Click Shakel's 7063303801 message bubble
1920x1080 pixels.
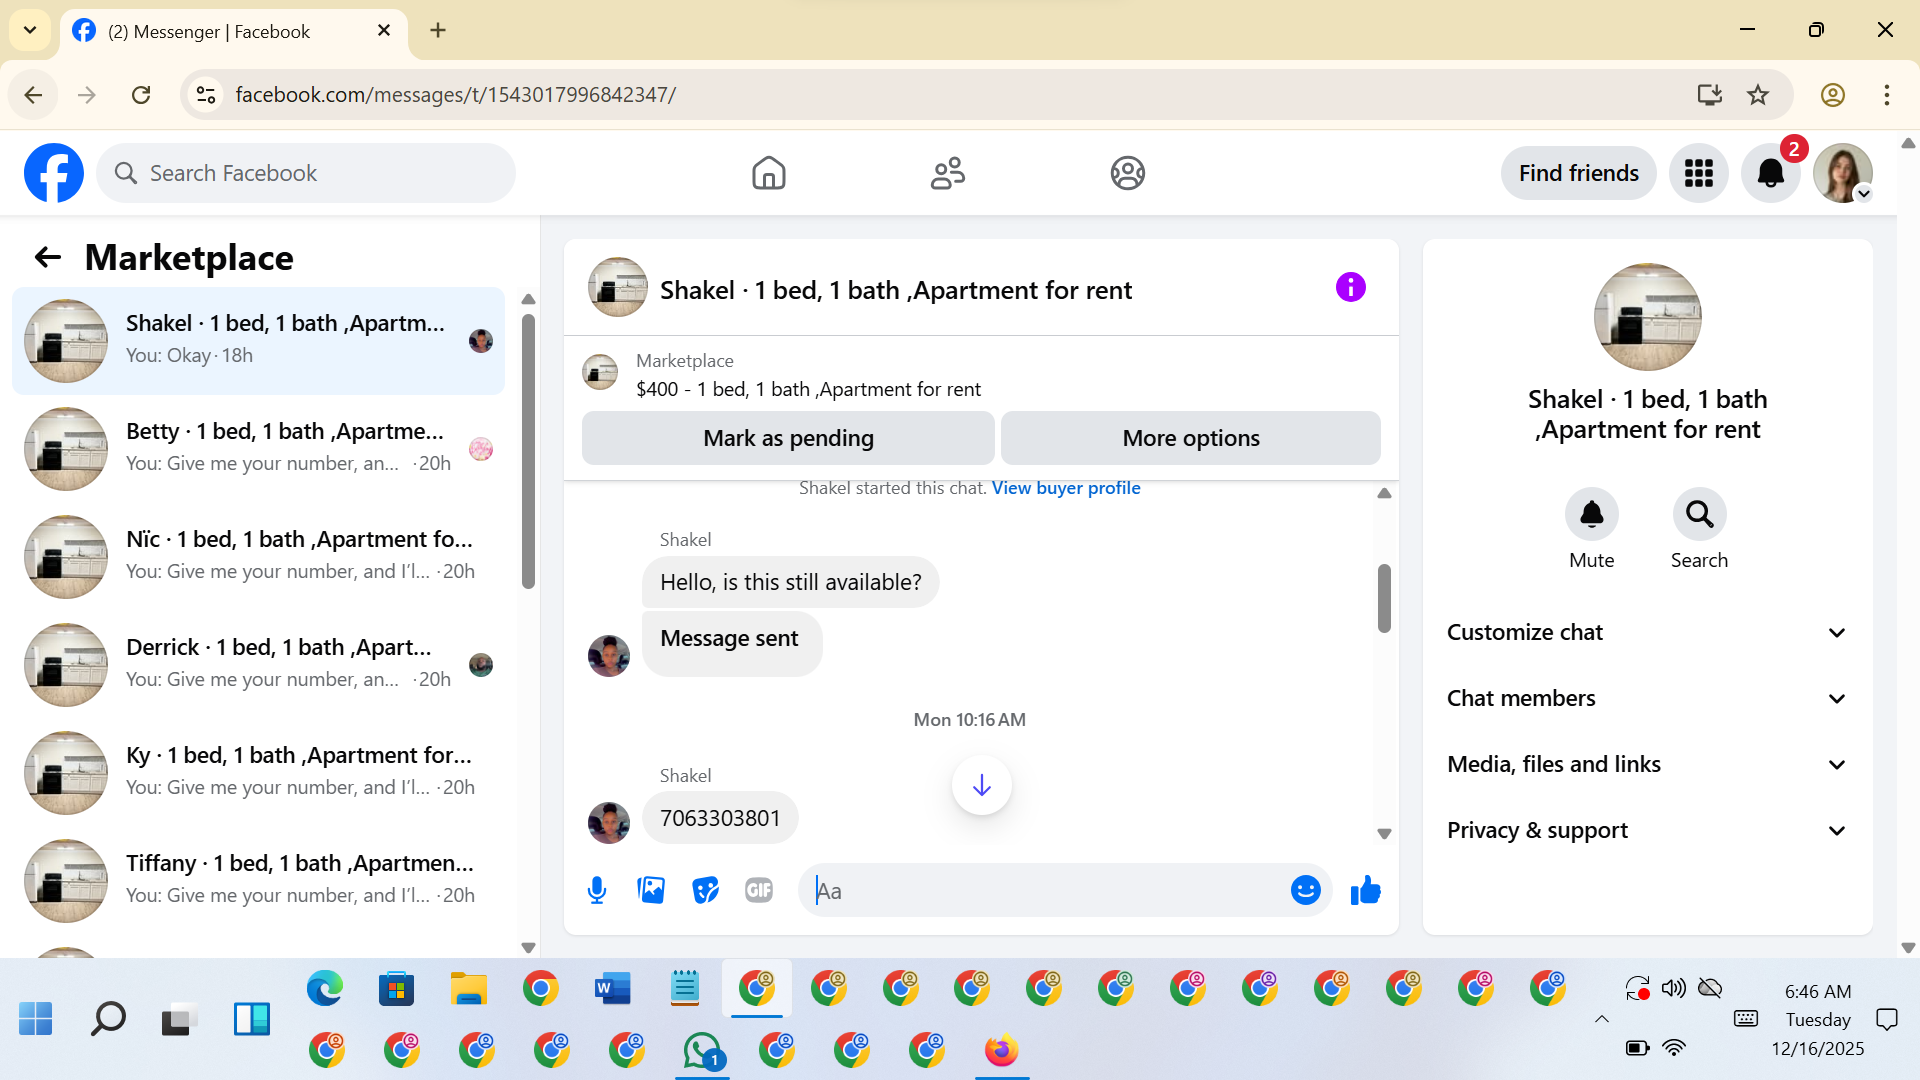point(720,818)
